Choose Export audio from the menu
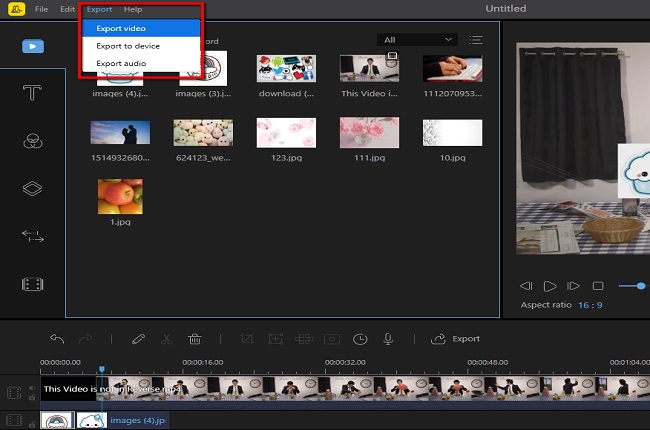Viewport: 650px width, 430px height. coord(141,63)
